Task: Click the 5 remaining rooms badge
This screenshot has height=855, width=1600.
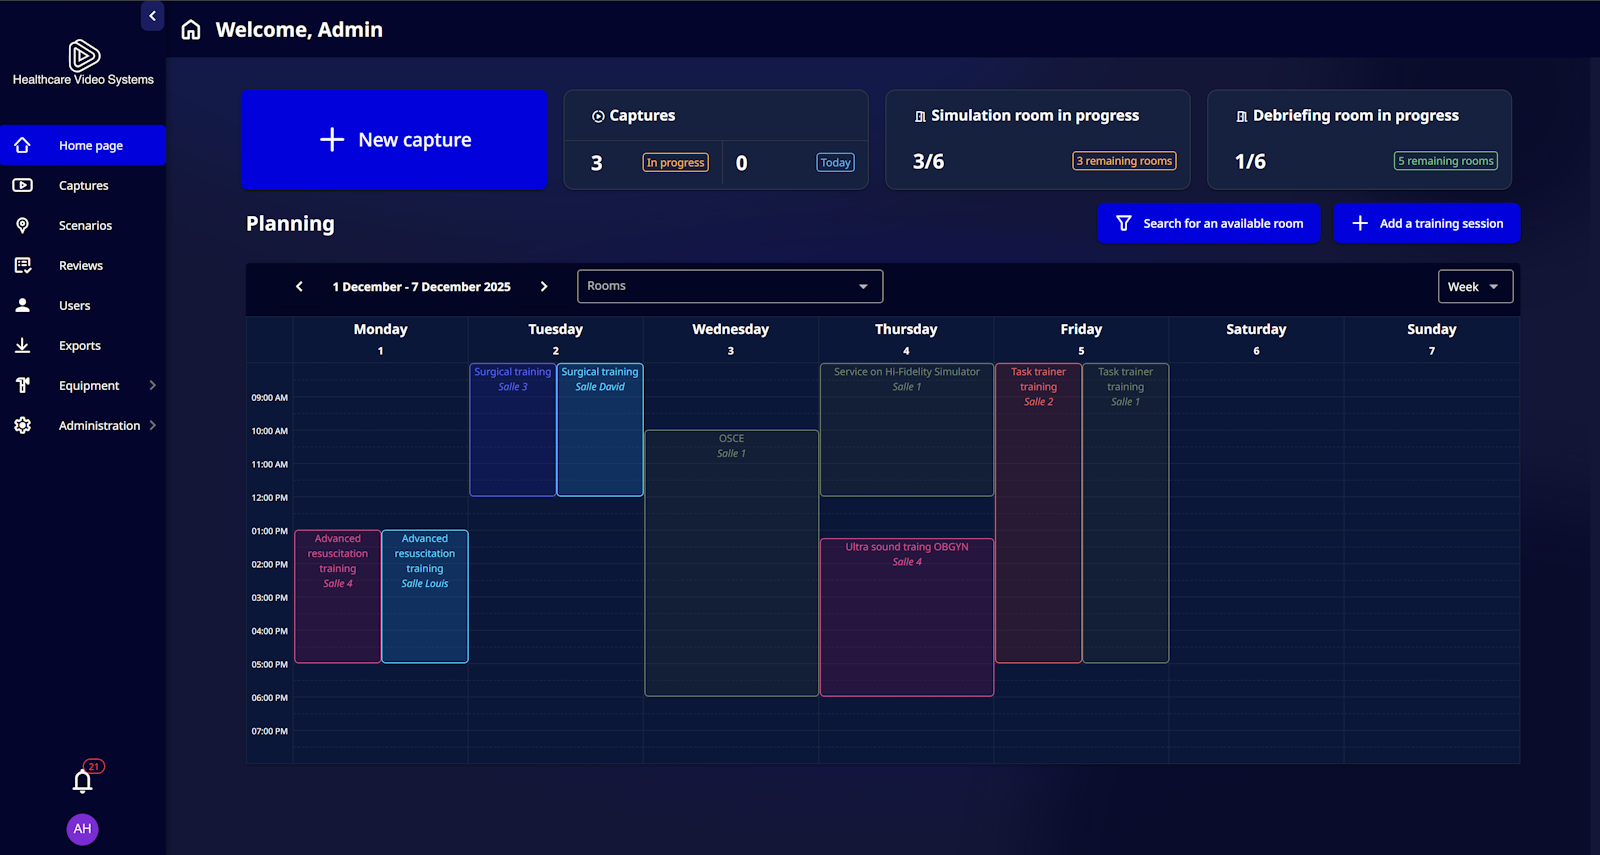Action: (1446, 161)
